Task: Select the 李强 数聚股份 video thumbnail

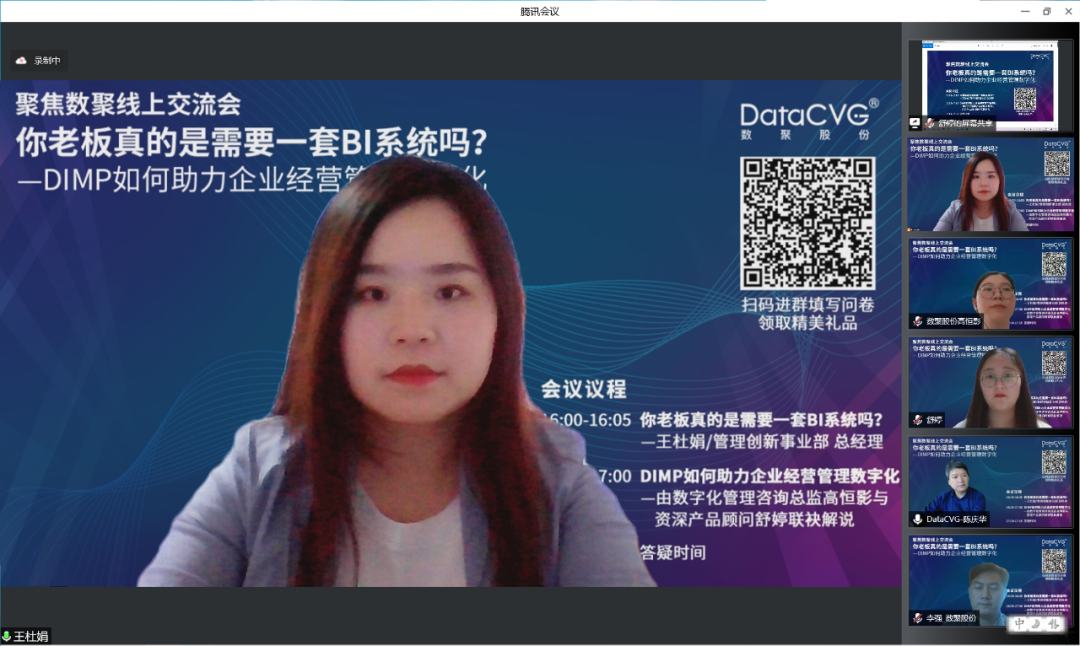Action: pyautogui.click(x=990, y=581)
